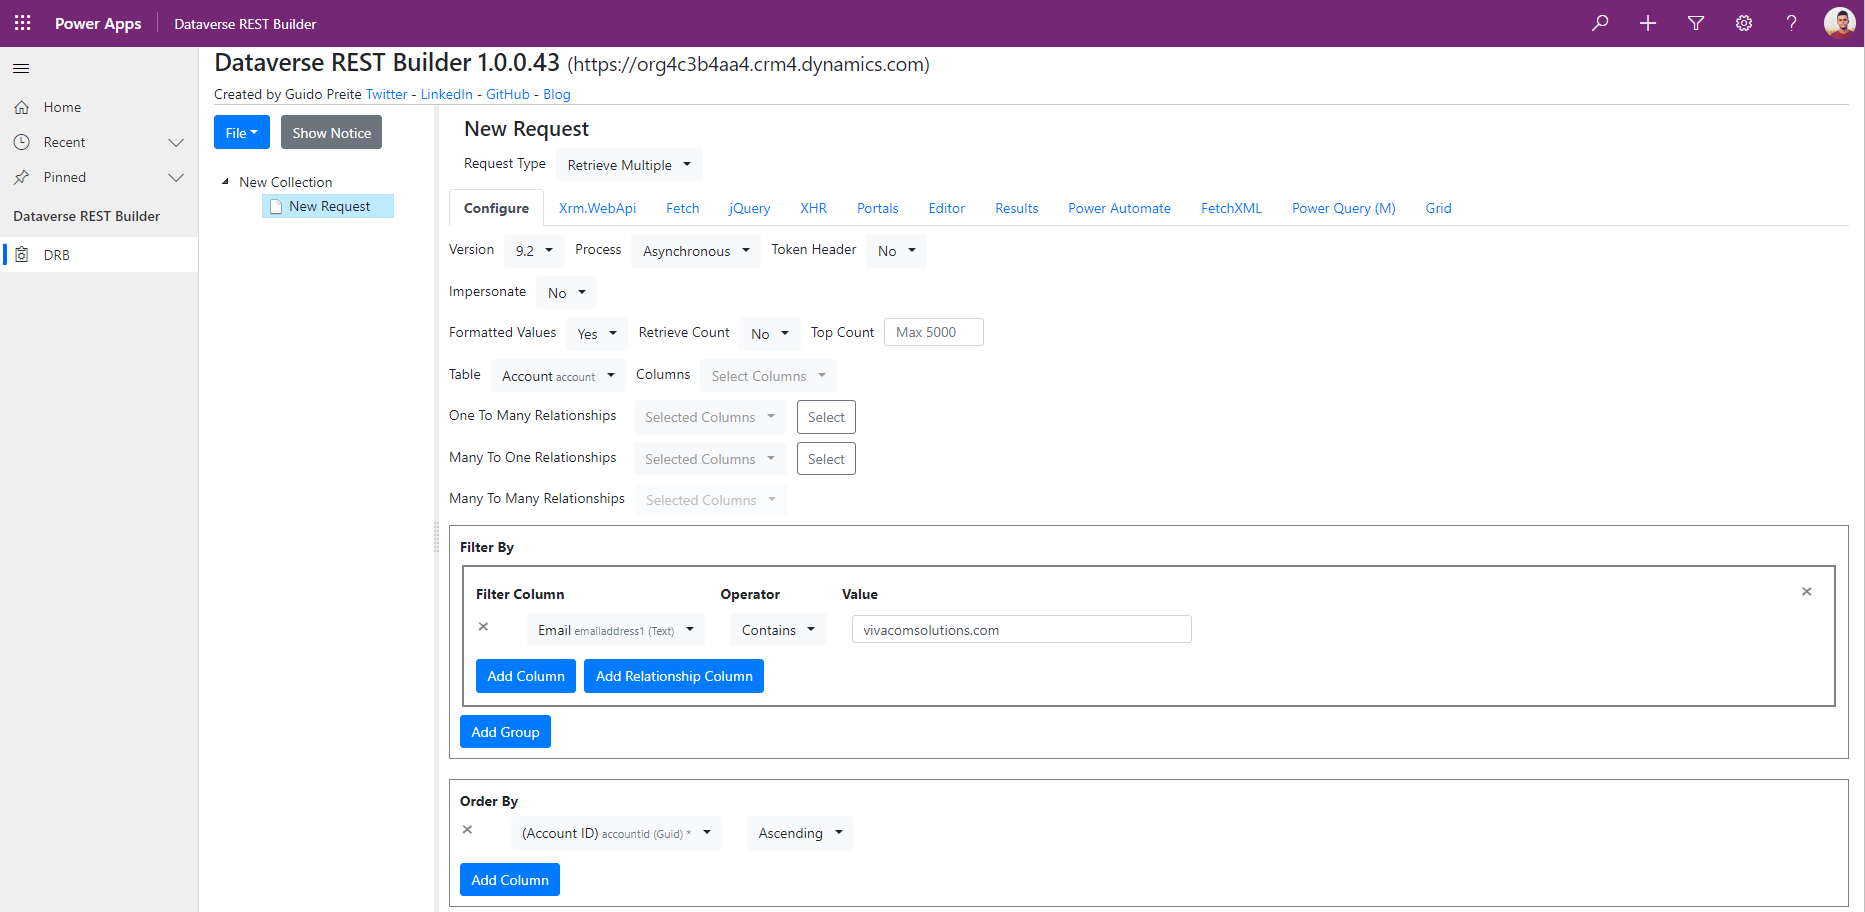Screen dimensions: 1865x912
Task: Collapse the navigation with the hamburger icon
Action: [x=20, y=68]
